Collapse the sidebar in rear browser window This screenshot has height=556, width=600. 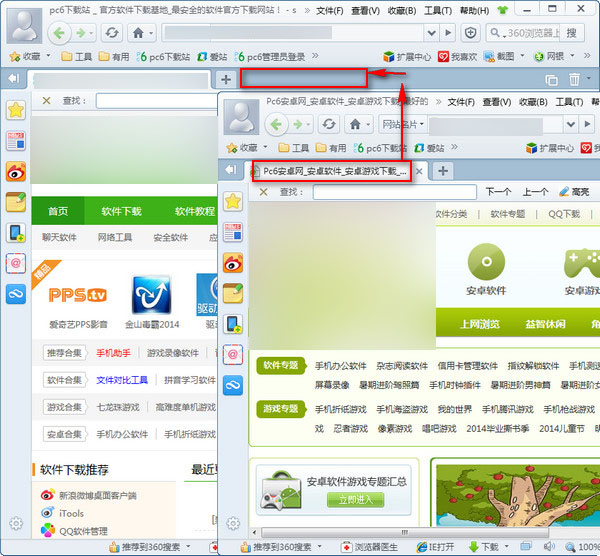(14, 78)
